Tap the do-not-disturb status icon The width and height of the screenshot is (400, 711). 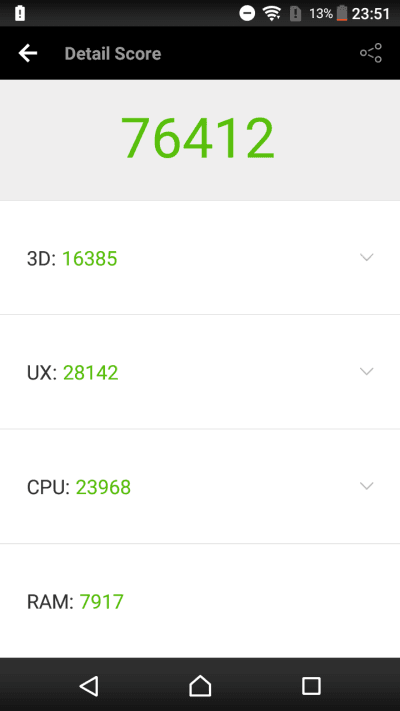[x=247, y=14]
